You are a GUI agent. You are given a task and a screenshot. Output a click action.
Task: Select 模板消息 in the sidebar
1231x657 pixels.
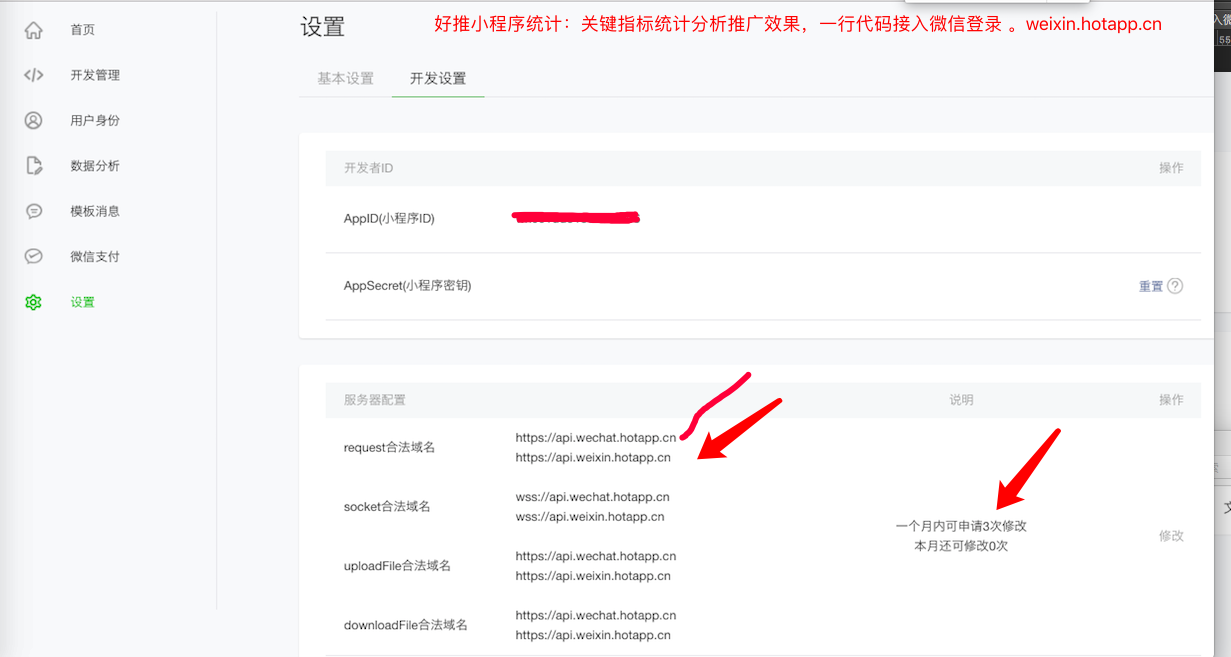[95, 210]
